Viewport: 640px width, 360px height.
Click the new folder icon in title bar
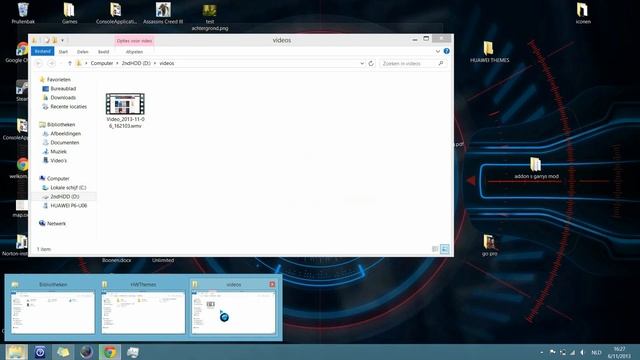coord(55,40)
